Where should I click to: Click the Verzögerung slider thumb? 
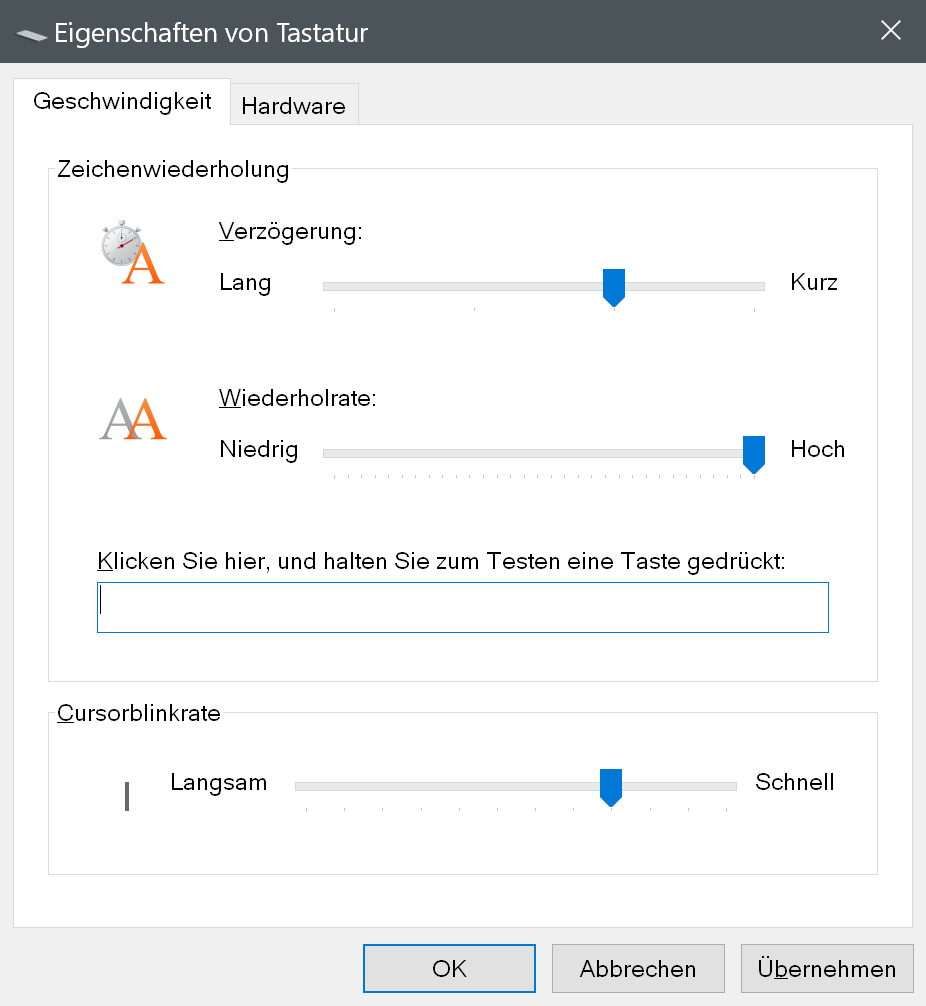(614, 286)
